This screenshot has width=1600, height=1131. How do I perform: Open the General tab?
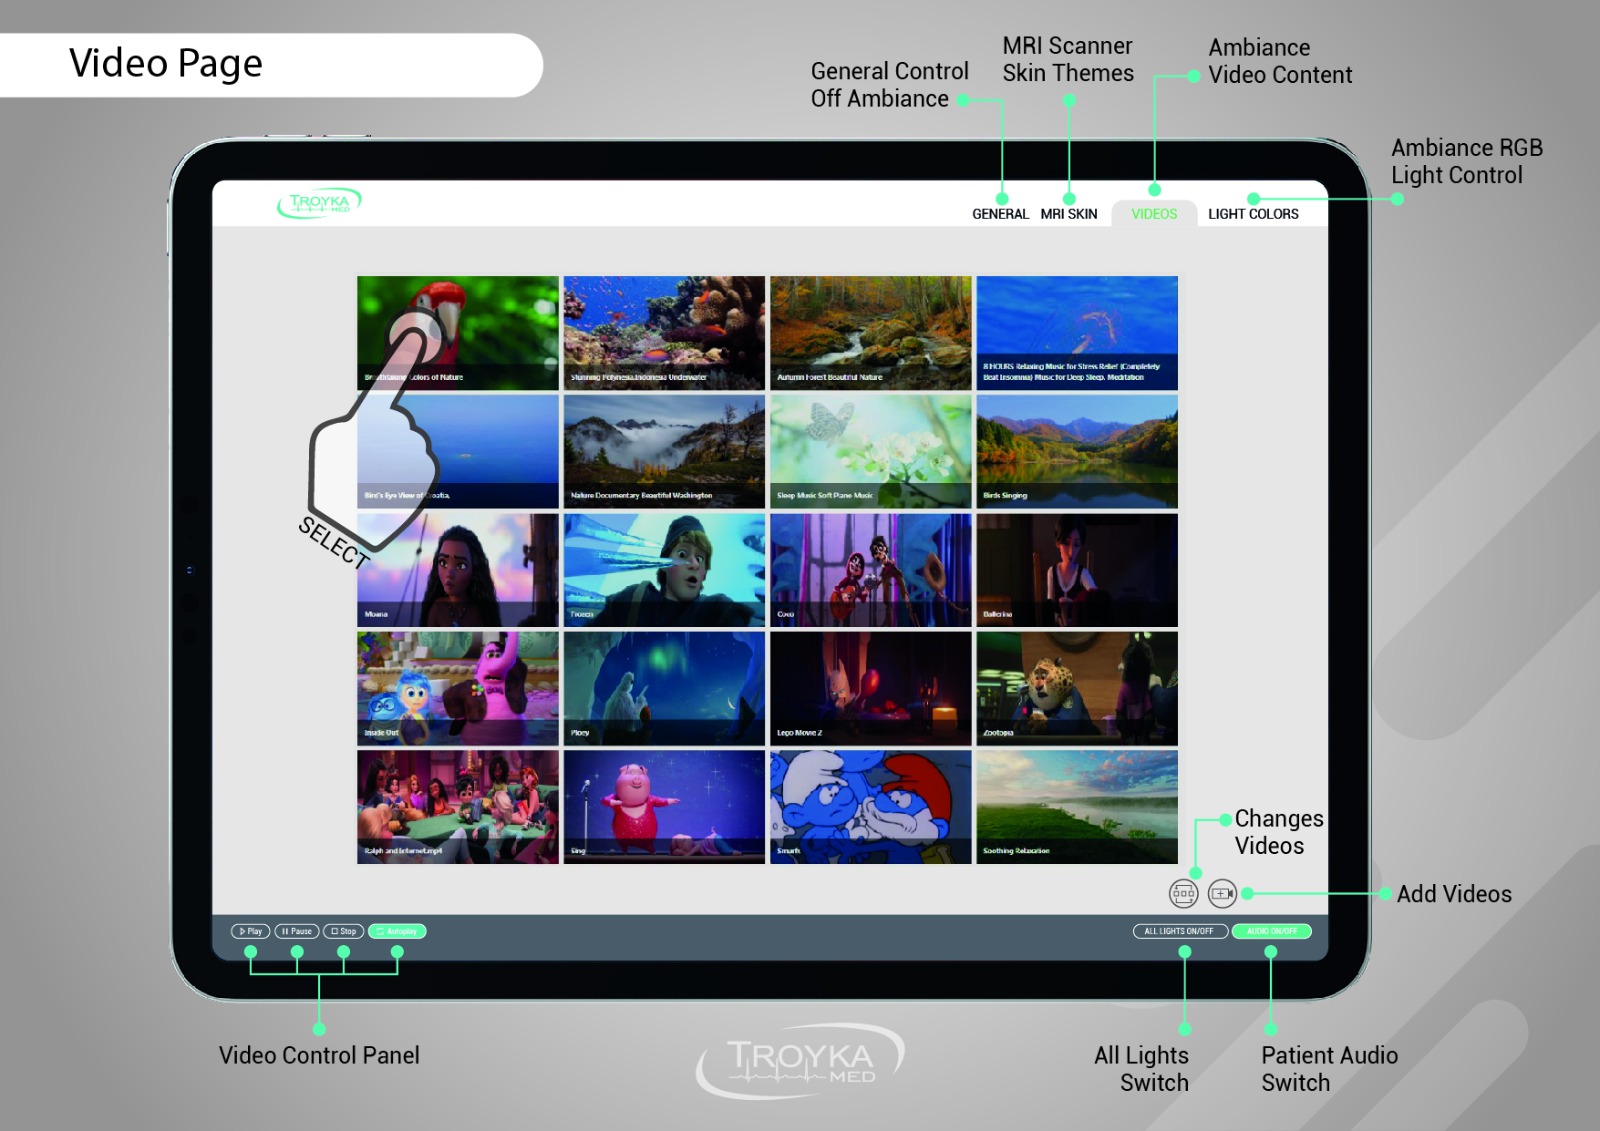[x=1000, y=214]
